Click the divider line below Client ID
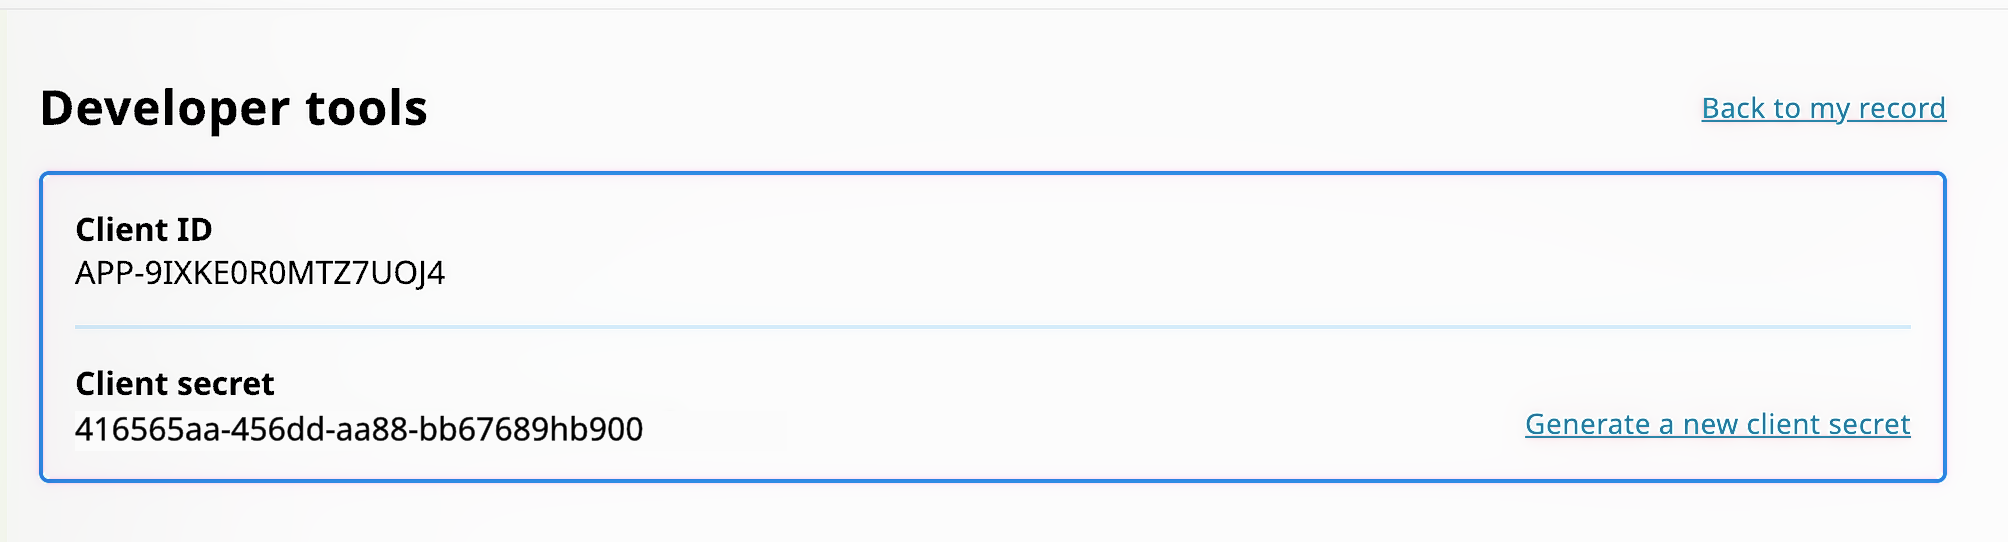 (992, 327)
